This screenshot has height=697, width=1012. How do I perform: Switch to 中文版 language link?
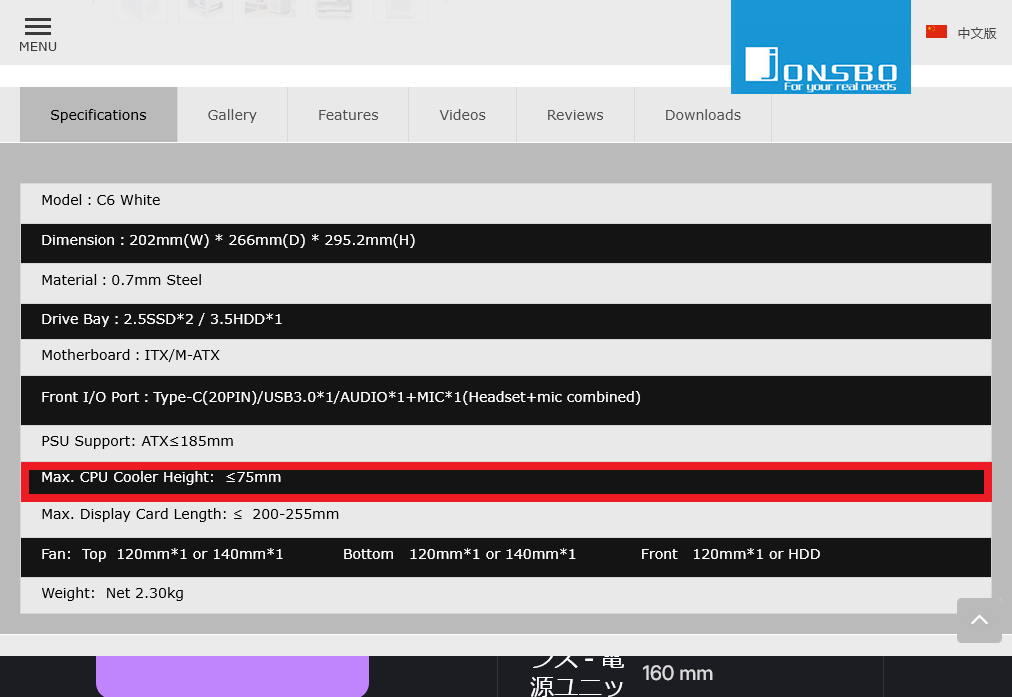tap(977, 33)
